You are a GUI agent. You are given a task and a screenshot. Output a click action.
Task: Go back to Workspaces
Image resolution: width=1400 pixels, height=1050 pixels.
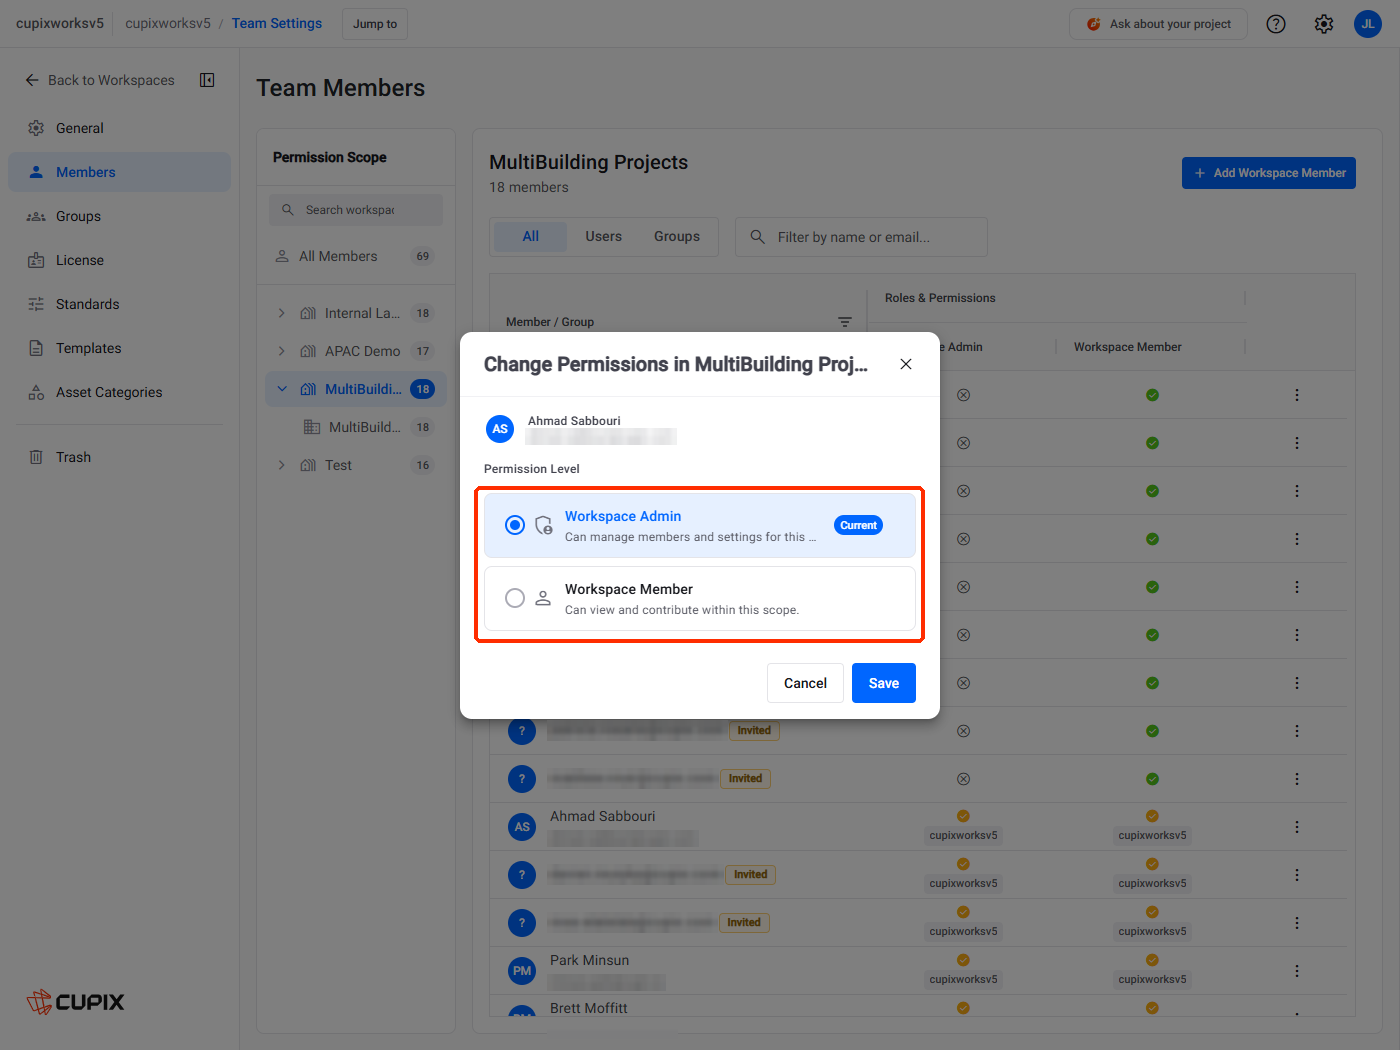coord(100,80)
